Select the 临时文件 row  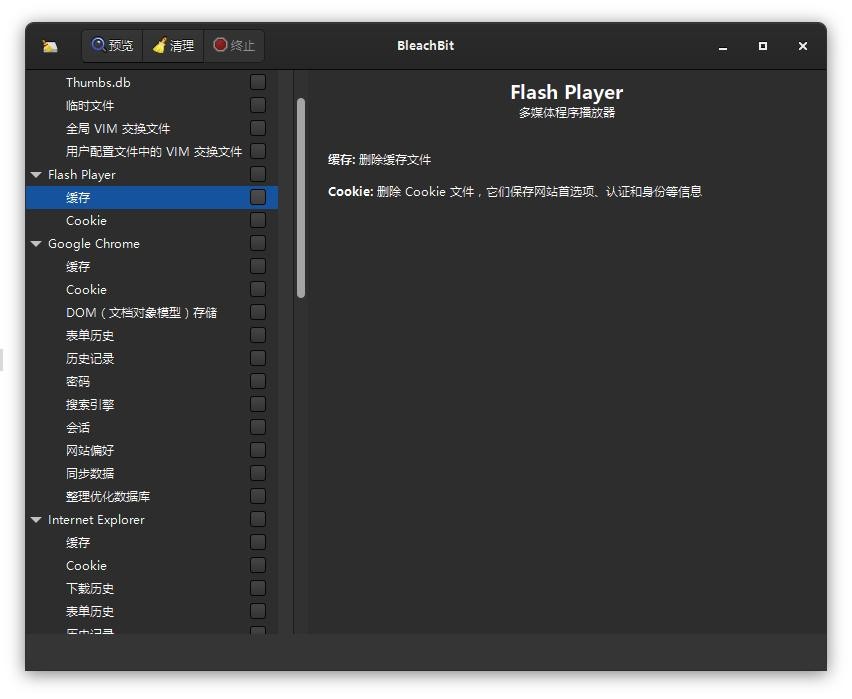click(x=152, y=105)
